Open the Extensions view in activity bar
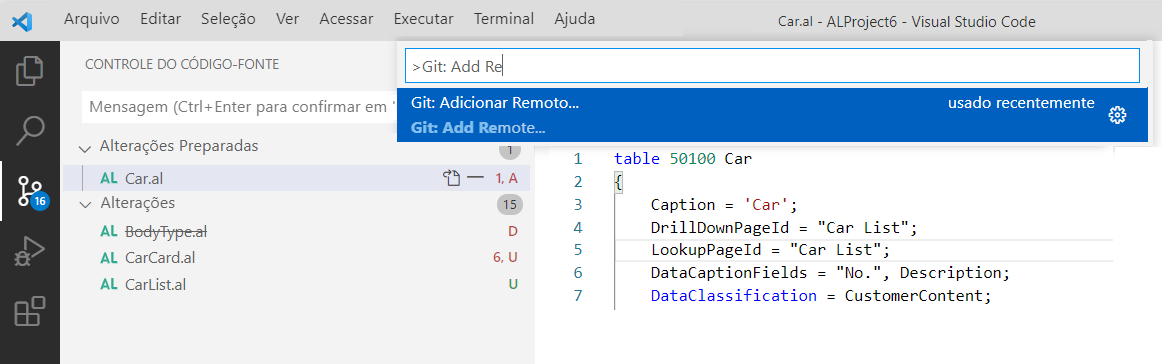 coord(30,312)
